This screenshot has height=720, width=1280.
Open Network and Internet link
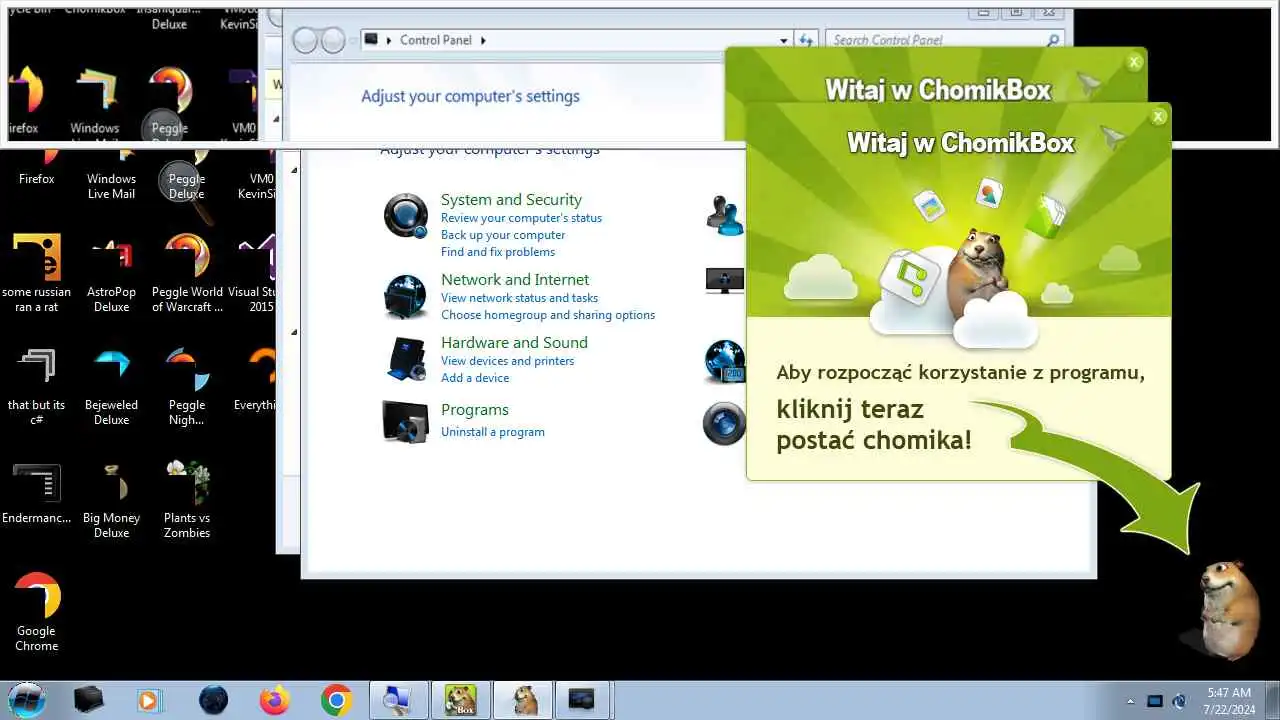pos(515,280)
